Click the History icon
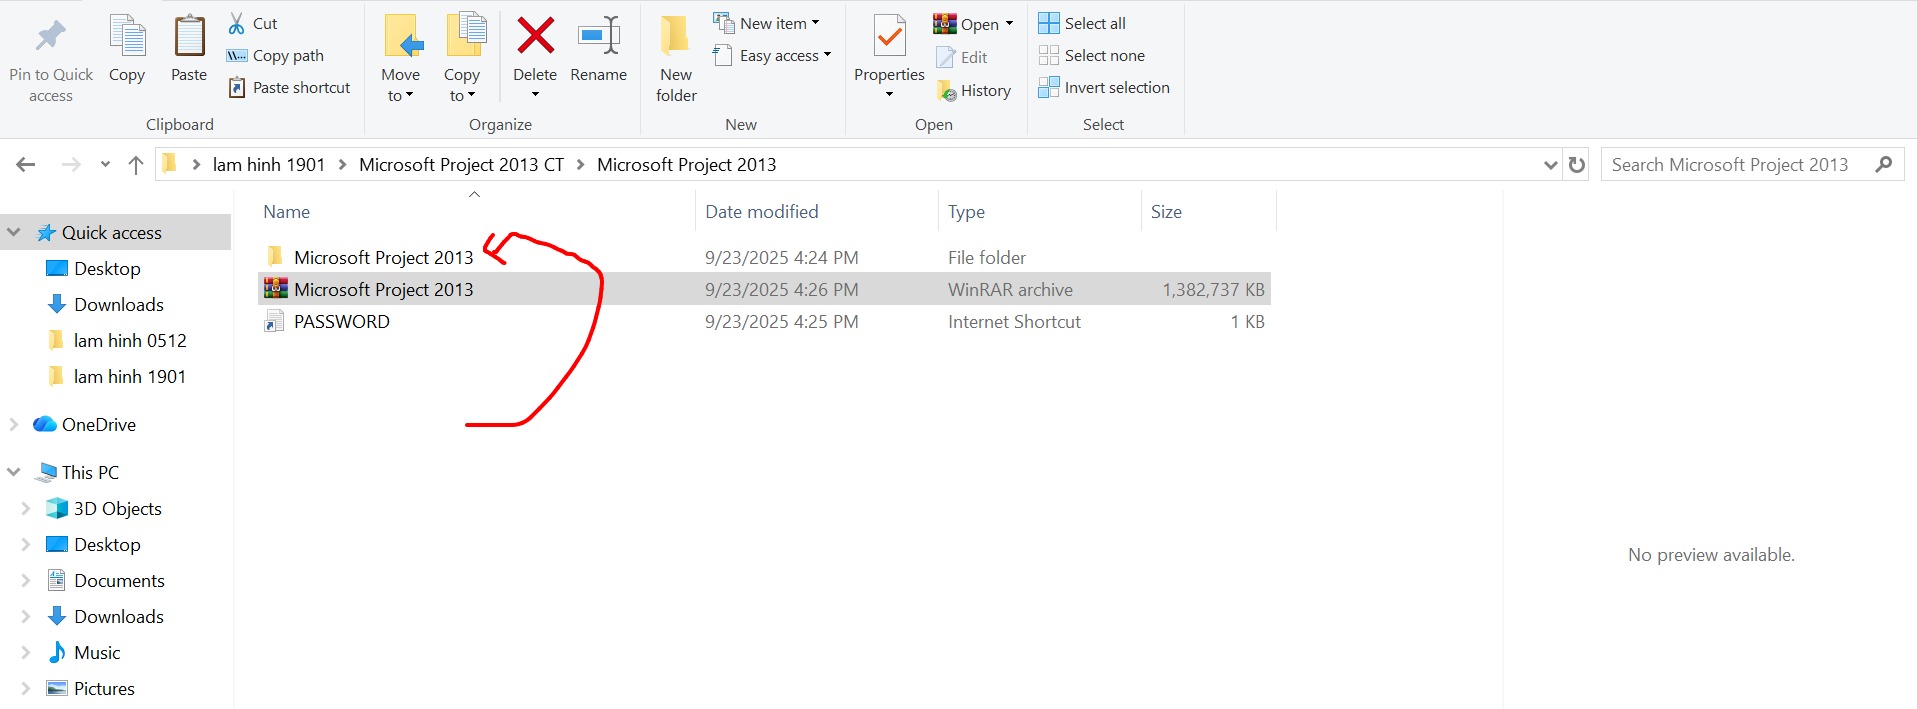This screenshot has width=1917, height=709. click(946, 91)
